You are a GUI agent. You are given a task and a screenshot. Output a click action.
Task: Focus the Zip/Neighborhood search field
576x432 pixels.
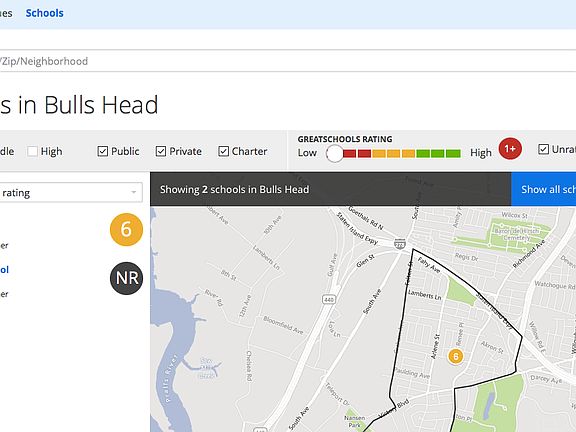click(288, 61)
